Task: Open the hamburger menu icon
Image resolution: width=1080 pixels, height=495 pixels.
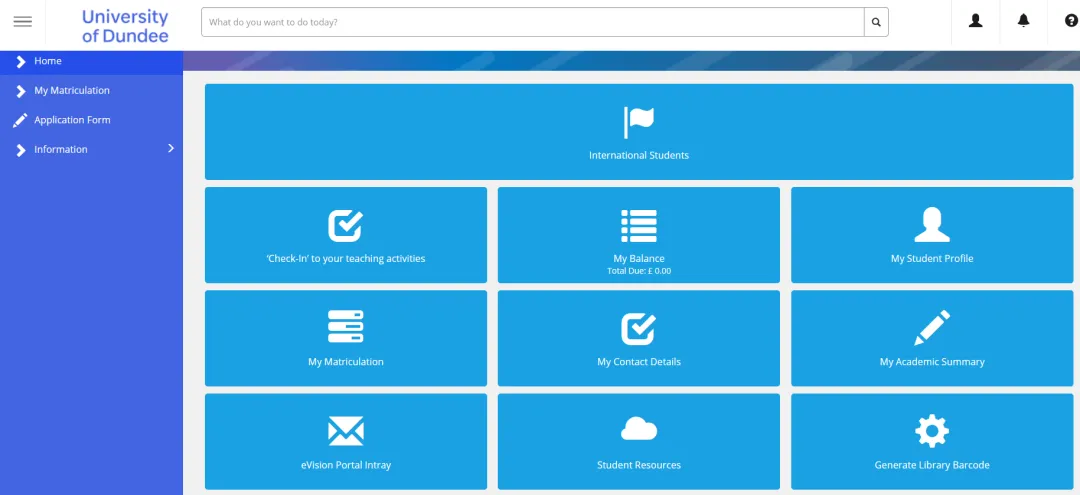Action: coord(23,22)
